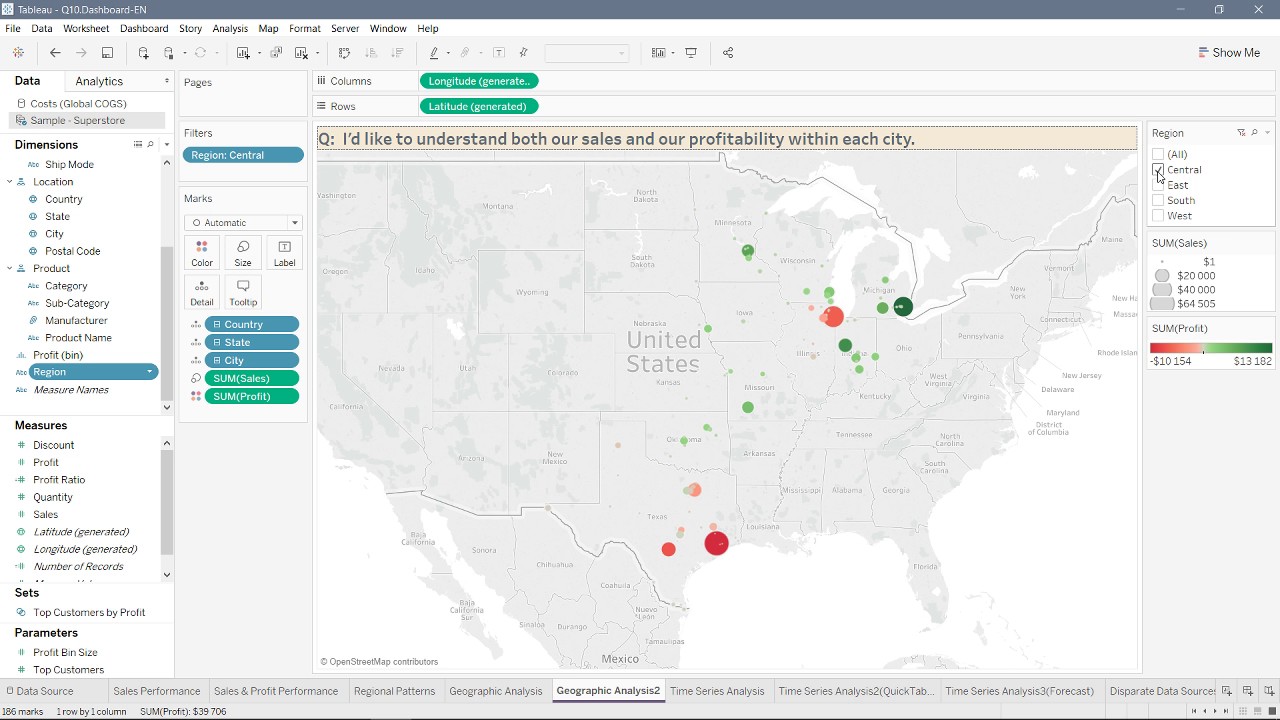The image size is (1280, 720).
Task: Open the Tooltip marks card button
Action: pyautogui.click(x=243, y=292)
